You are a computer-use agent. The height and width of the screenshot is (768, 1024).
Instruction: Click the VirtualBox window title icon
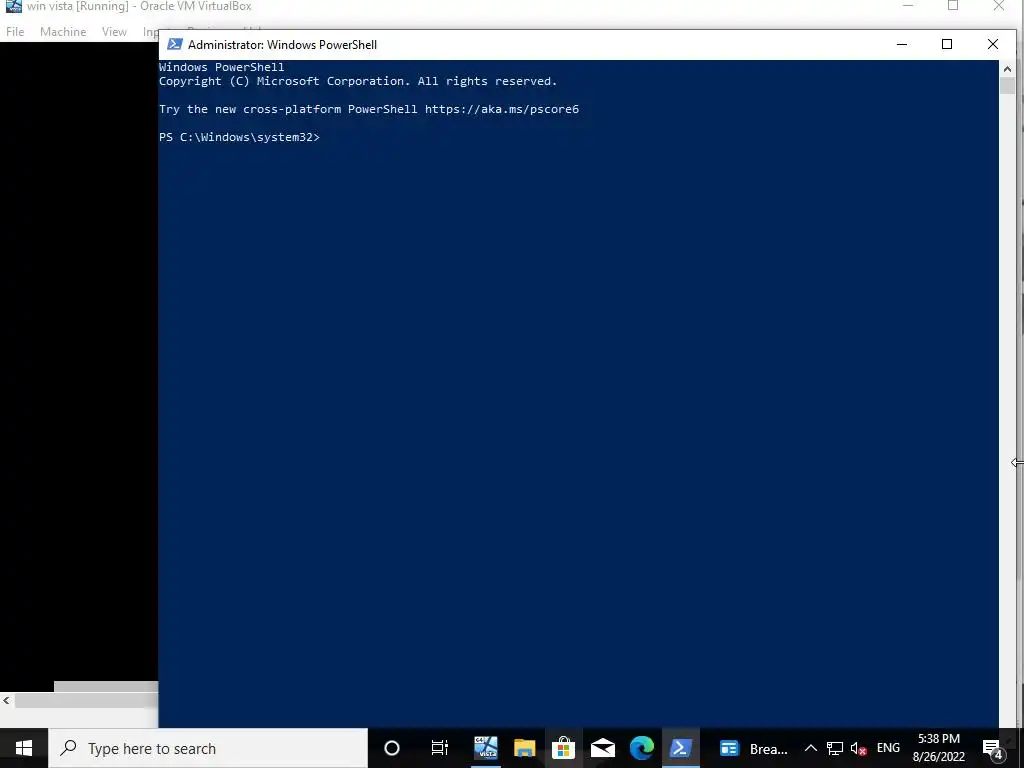pos(14,6)
